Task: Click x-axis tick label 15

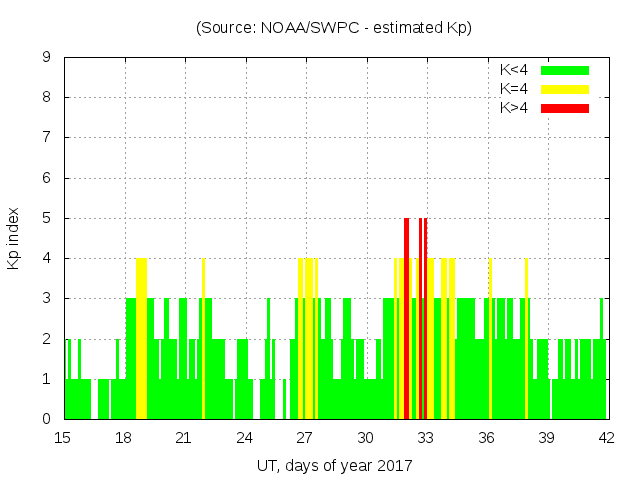Action: coord(64,437)
